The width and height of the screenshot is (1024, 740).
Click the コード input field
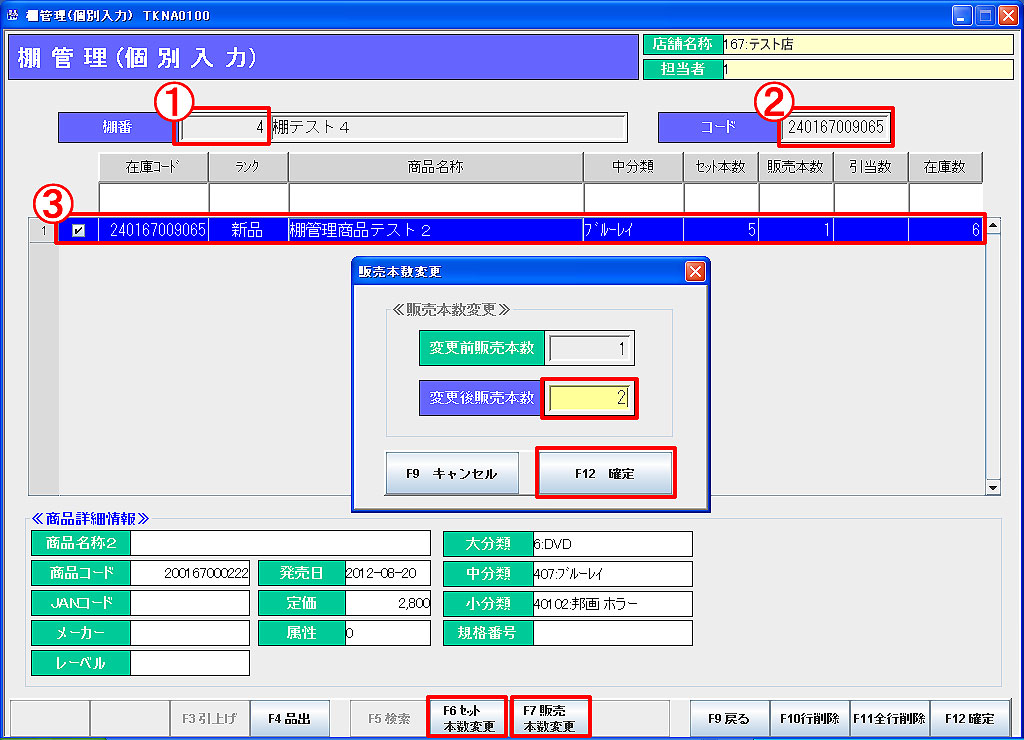point(836,127)
